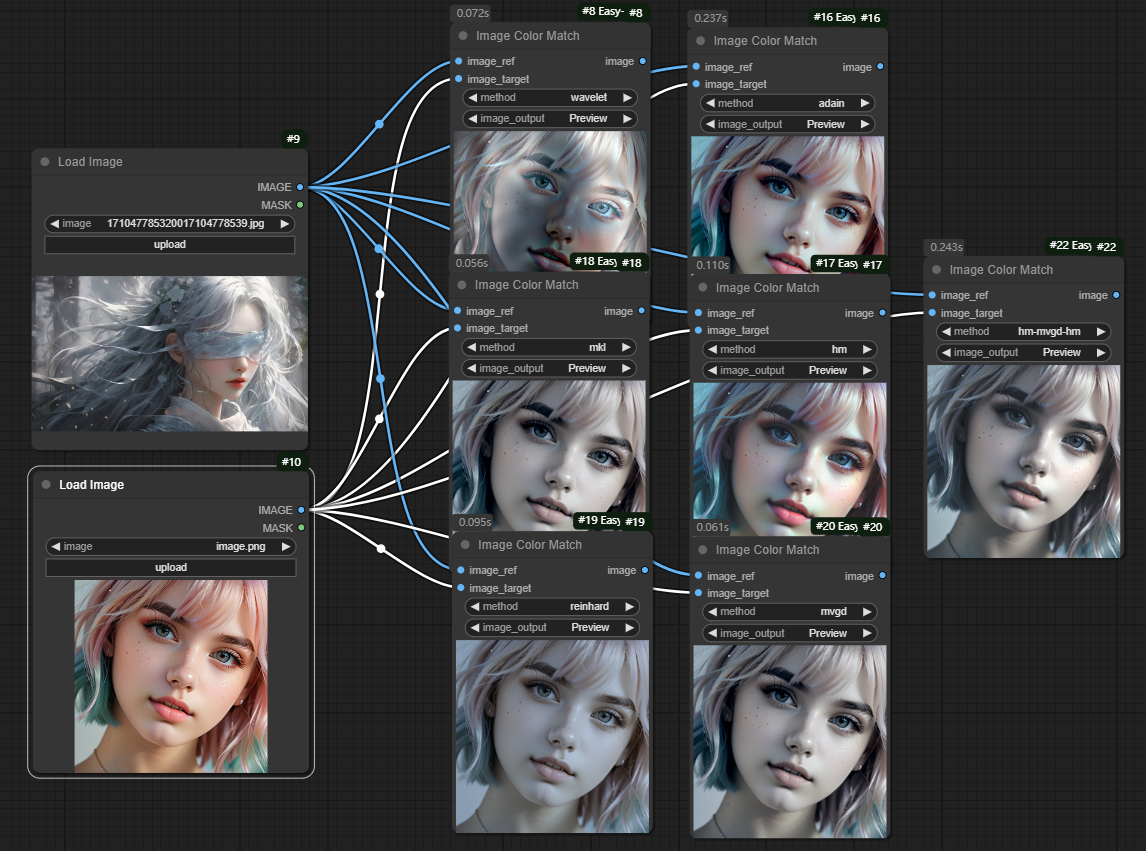Open the image_output Preview dropdown on the reinhard node

click(552, 627)
